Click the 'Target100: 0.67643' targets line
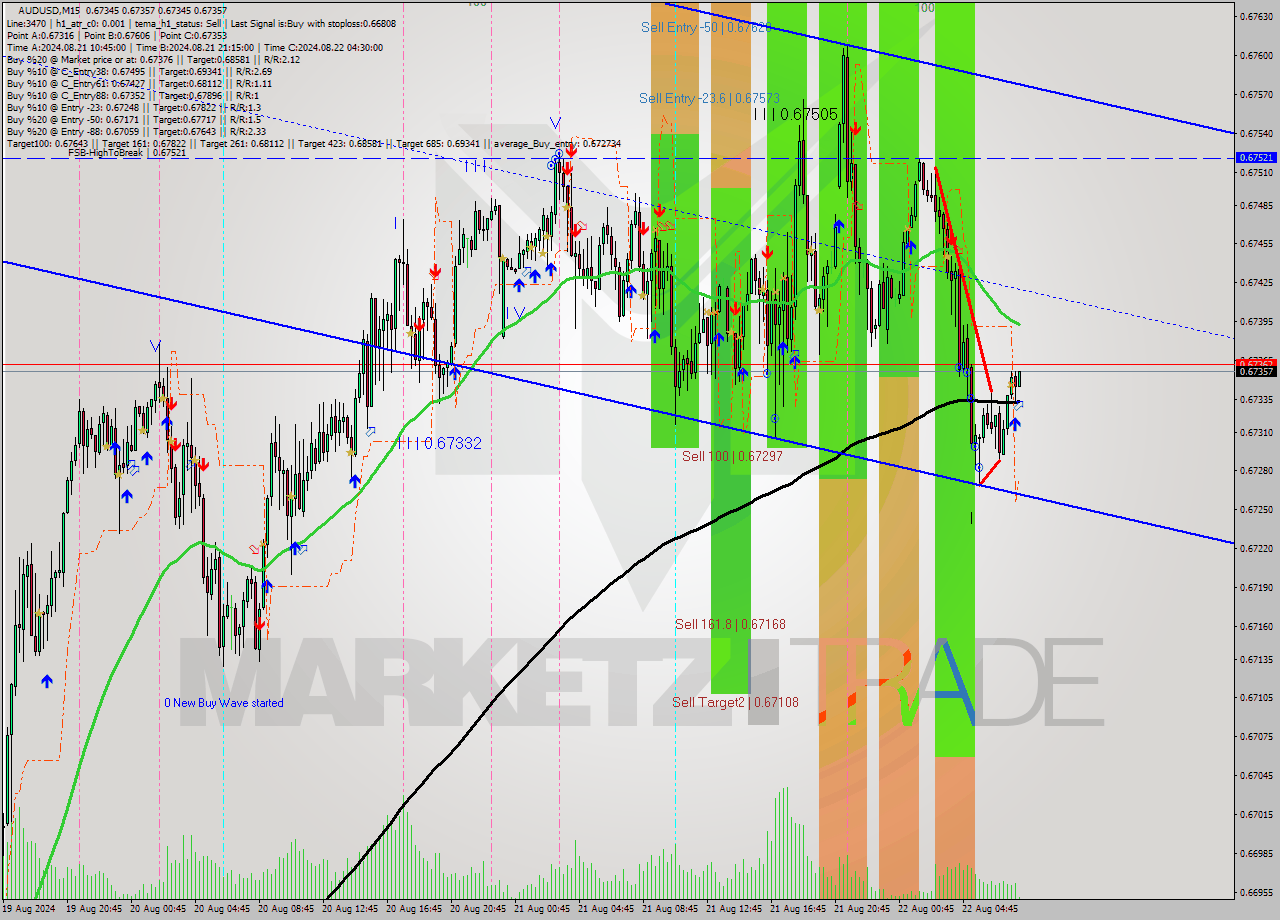The height and width of the screenshot is (920, 1280). tap(313, 143)
